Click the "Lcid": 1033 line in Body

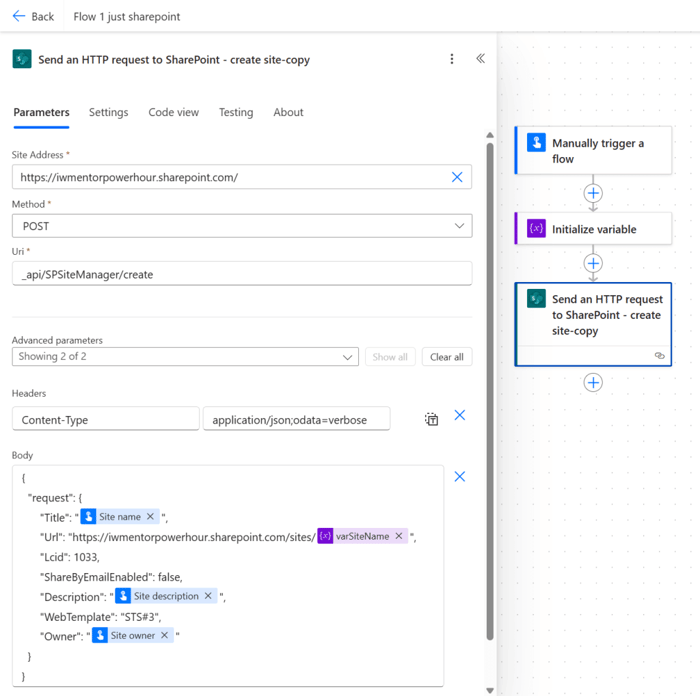coord(70,557)
